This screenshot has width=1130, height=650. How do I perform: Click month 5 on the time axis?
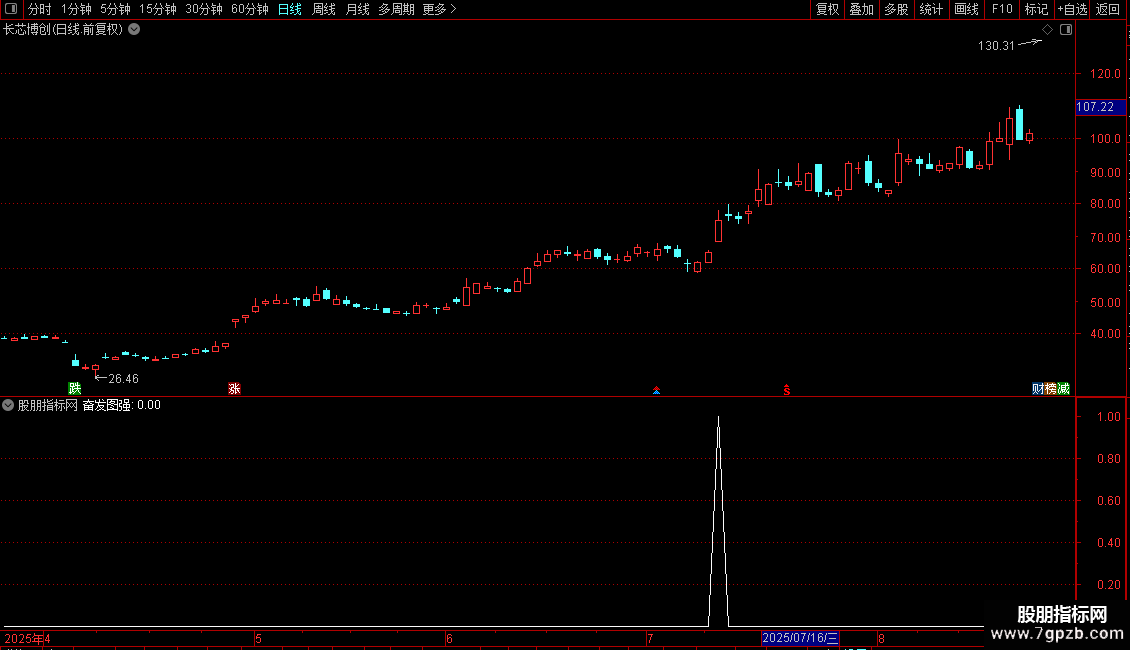258,638
